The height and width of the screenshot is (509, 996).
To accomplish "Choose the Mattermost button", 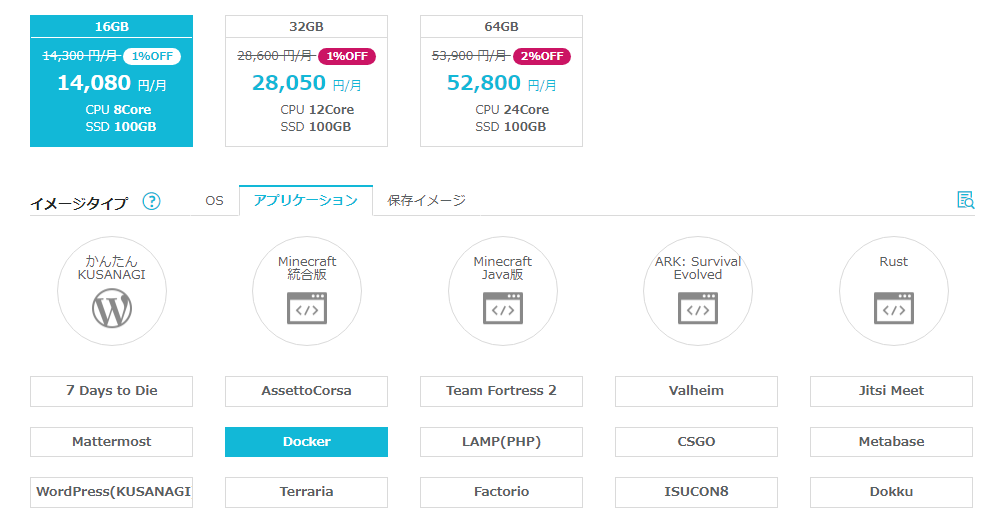I will pyautogui.click(x=112, y=442).
